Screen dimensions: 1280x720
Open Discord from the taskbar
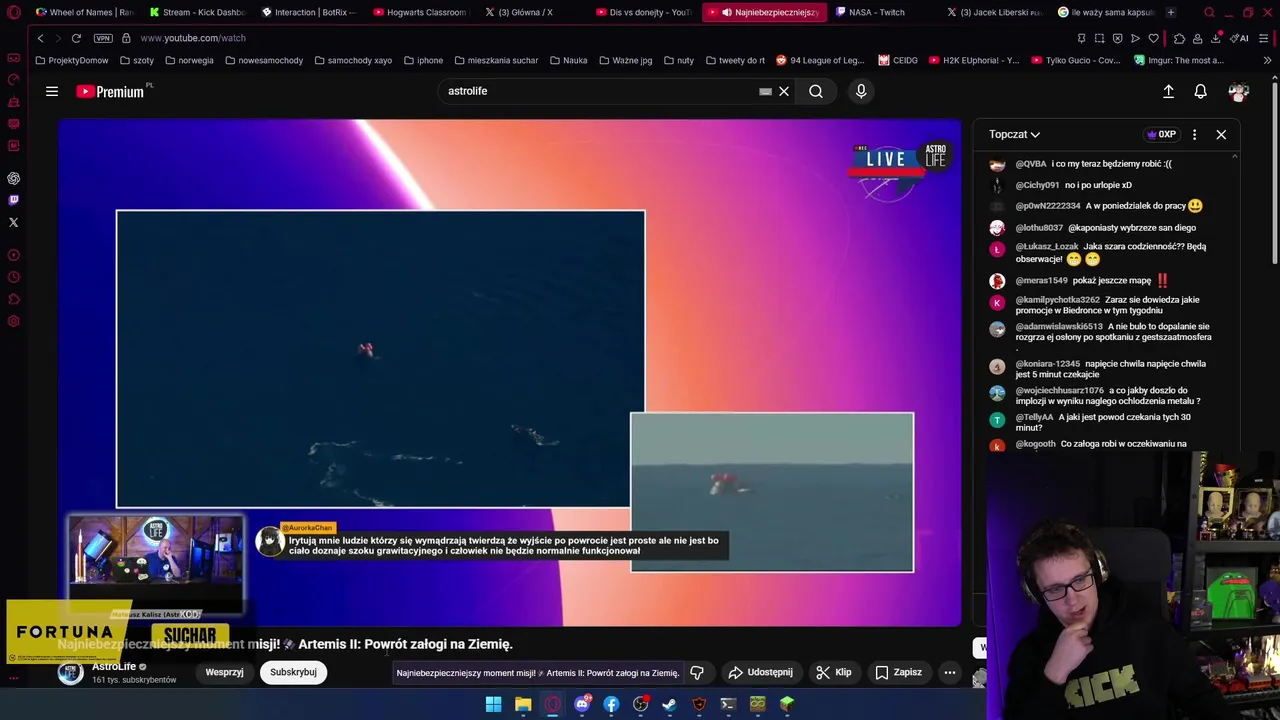pyautogui.click(x=582, y=704)
